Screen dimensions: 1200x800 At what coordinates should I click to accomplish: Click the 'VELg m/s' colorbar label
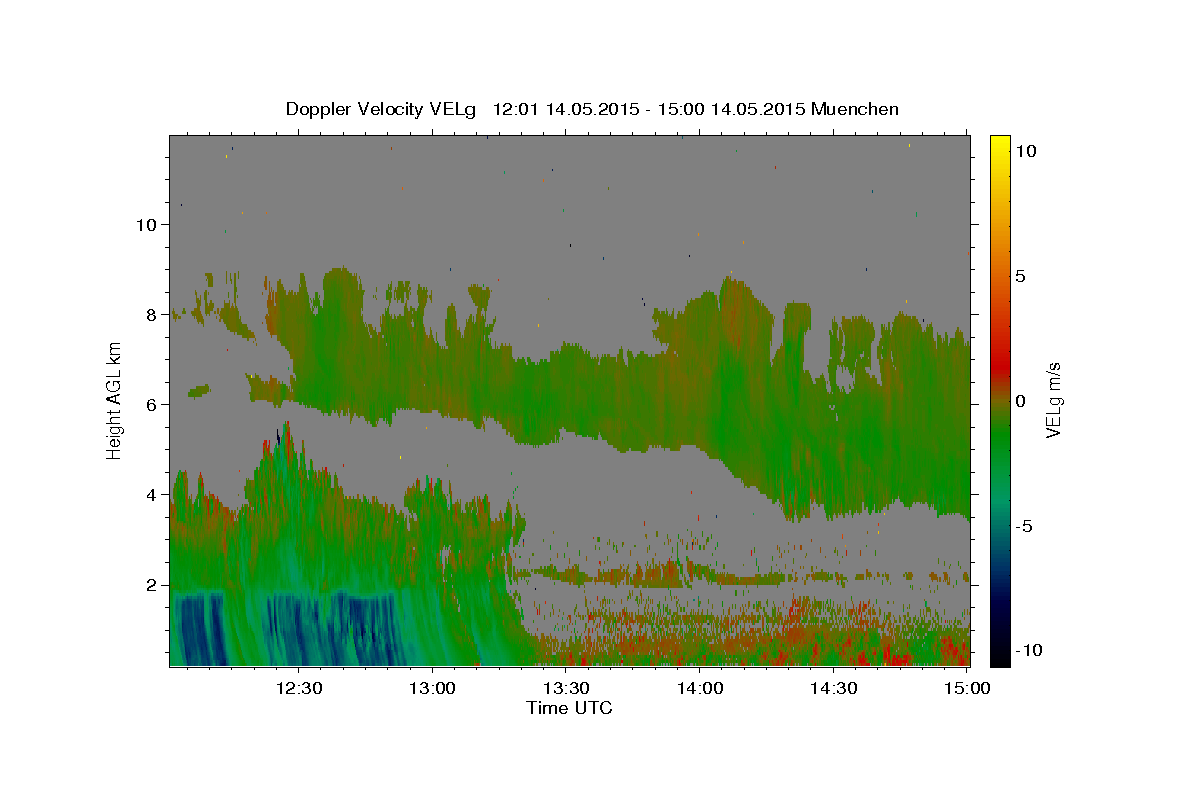tap(1053, 400)
